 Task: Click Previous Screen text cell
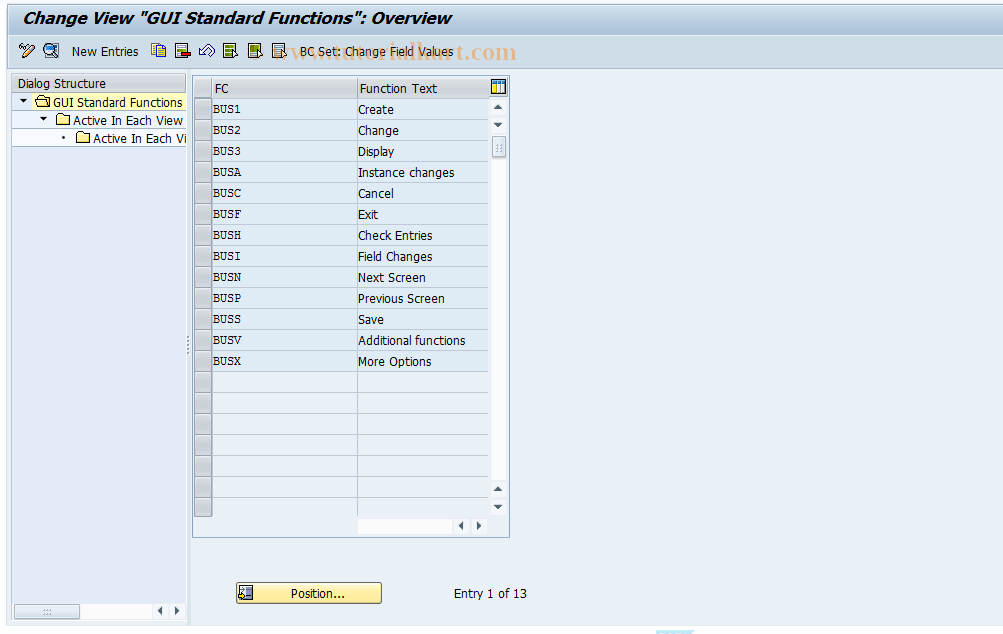pos(423,299)
